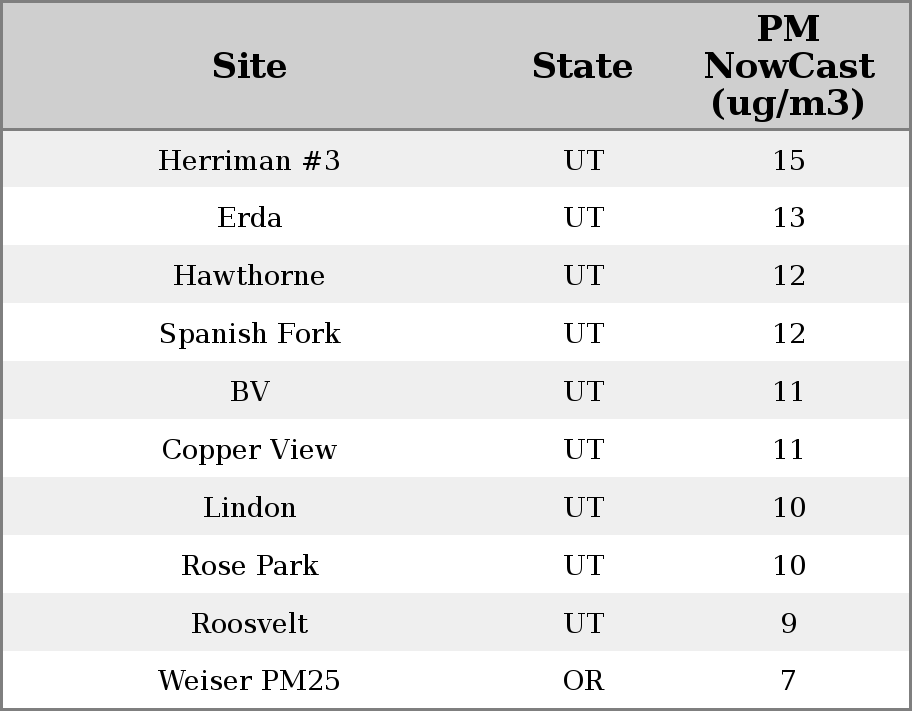Select the Herriman #3 site cell
The height and width of the screenshot is (711, 912).
click(249, 160)
